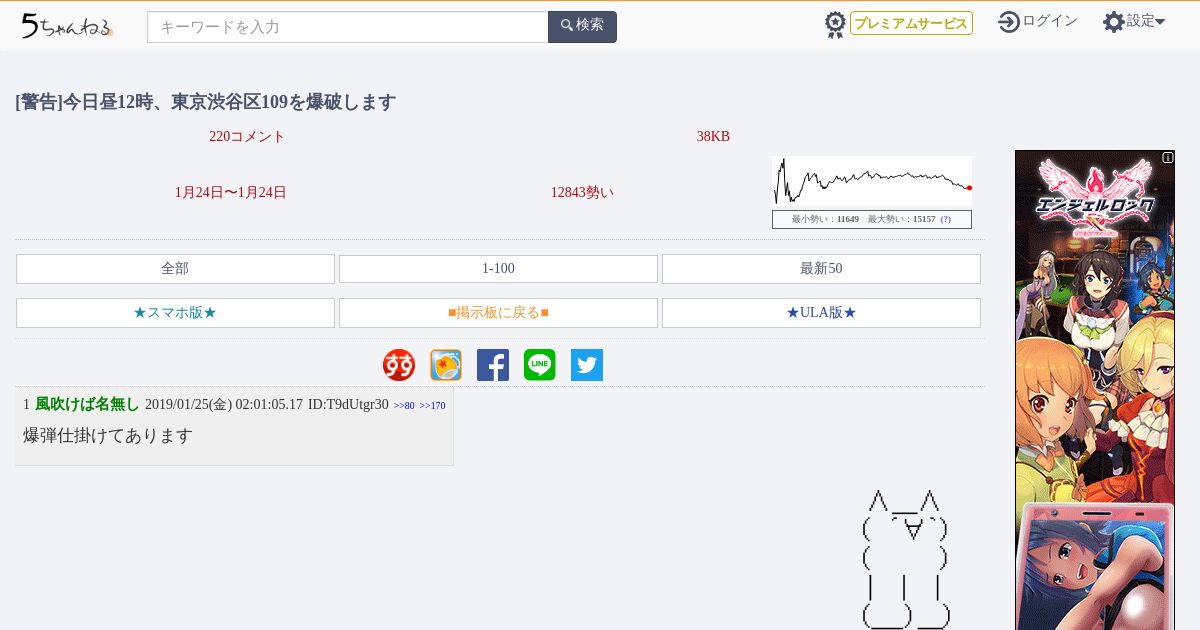Screen dimensions: 1200x630
Task: Open the 5ちゃんねる logo homepage
Action: coord(66,26)
